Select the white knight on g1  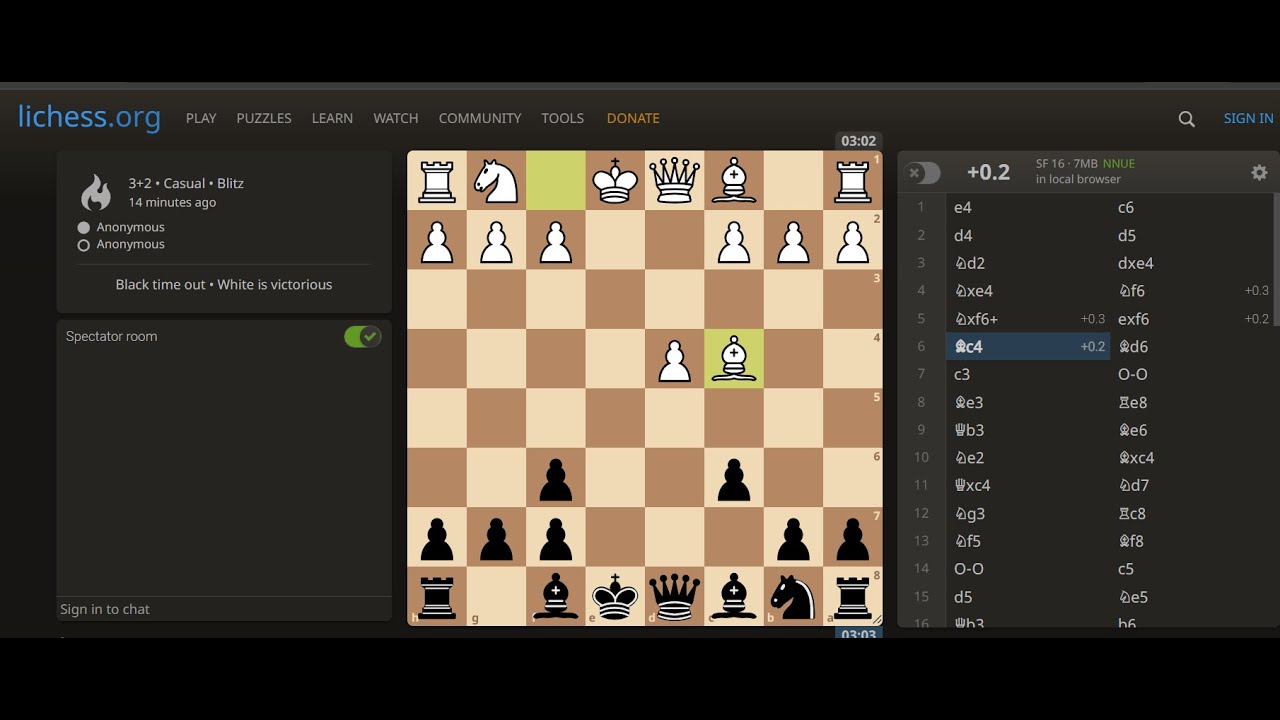pos(497,181)
